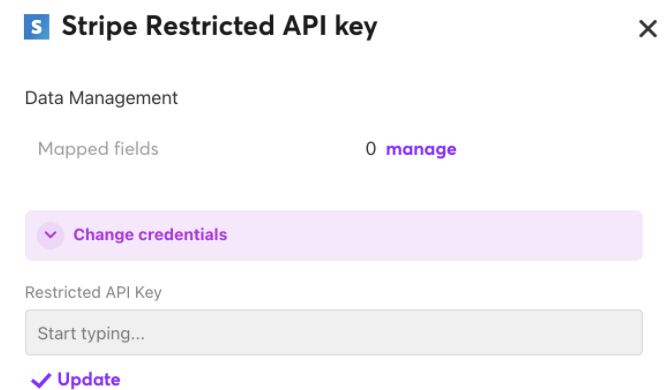Click the Start typing placeholder text
This screenshot has width=664, height=390.
91,334
